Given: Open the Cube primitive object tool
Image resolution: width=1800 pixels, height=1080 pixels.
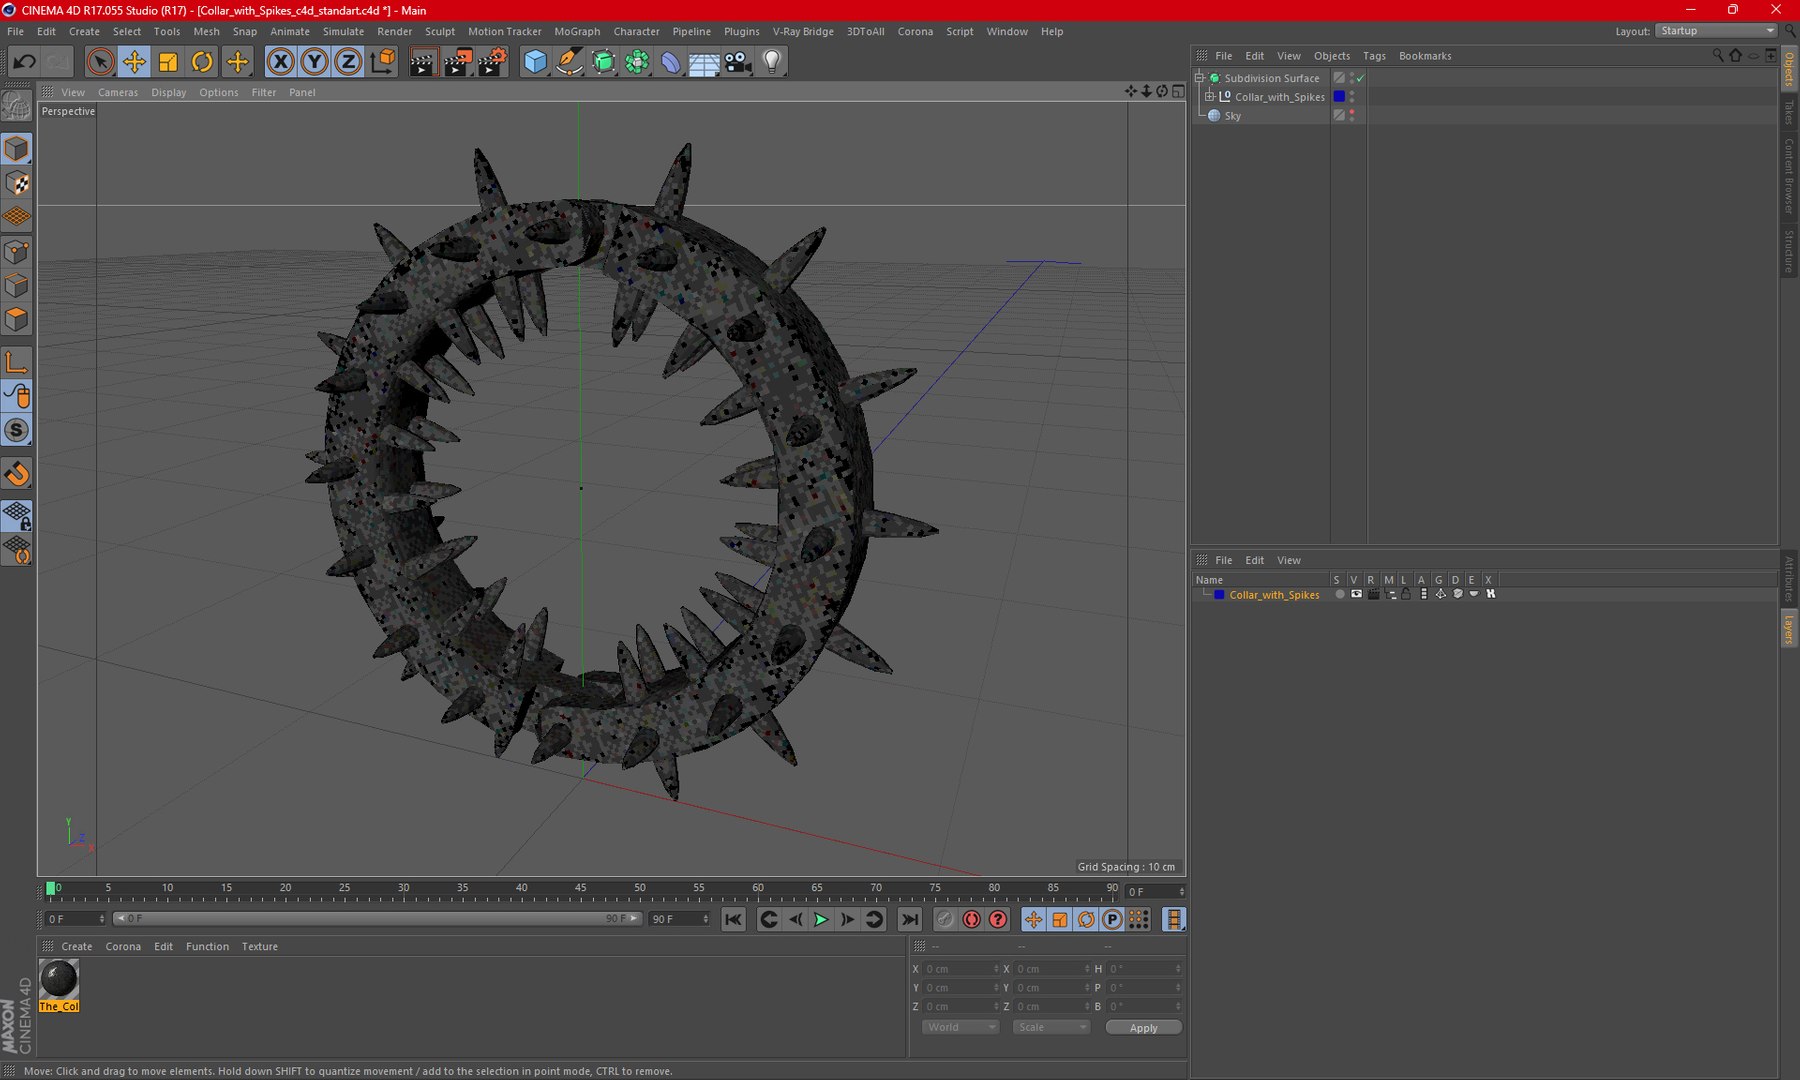Looking at the screenshot, I should pyautogui.click(x=535, y=62).
